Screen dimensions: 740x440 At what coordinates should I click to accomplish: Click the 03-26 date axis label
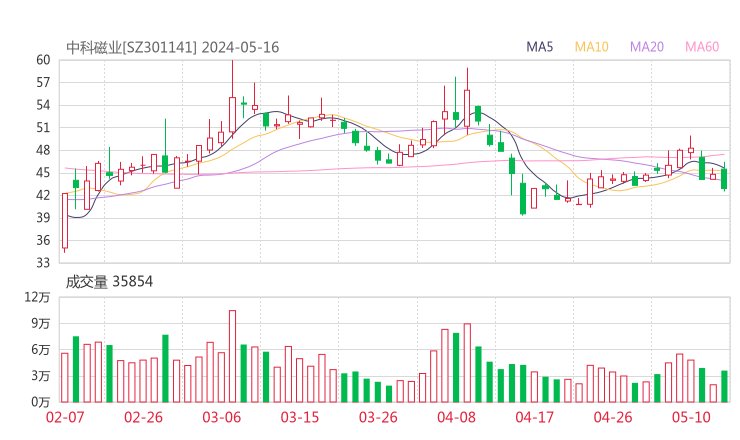click(x=378, y=417)
